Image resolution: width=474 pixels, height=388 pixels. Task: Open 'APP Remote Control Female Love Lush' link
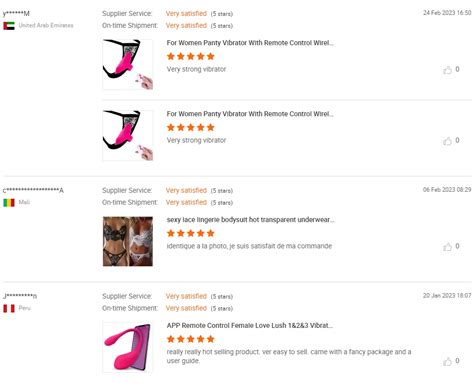[x=250, y=326]
